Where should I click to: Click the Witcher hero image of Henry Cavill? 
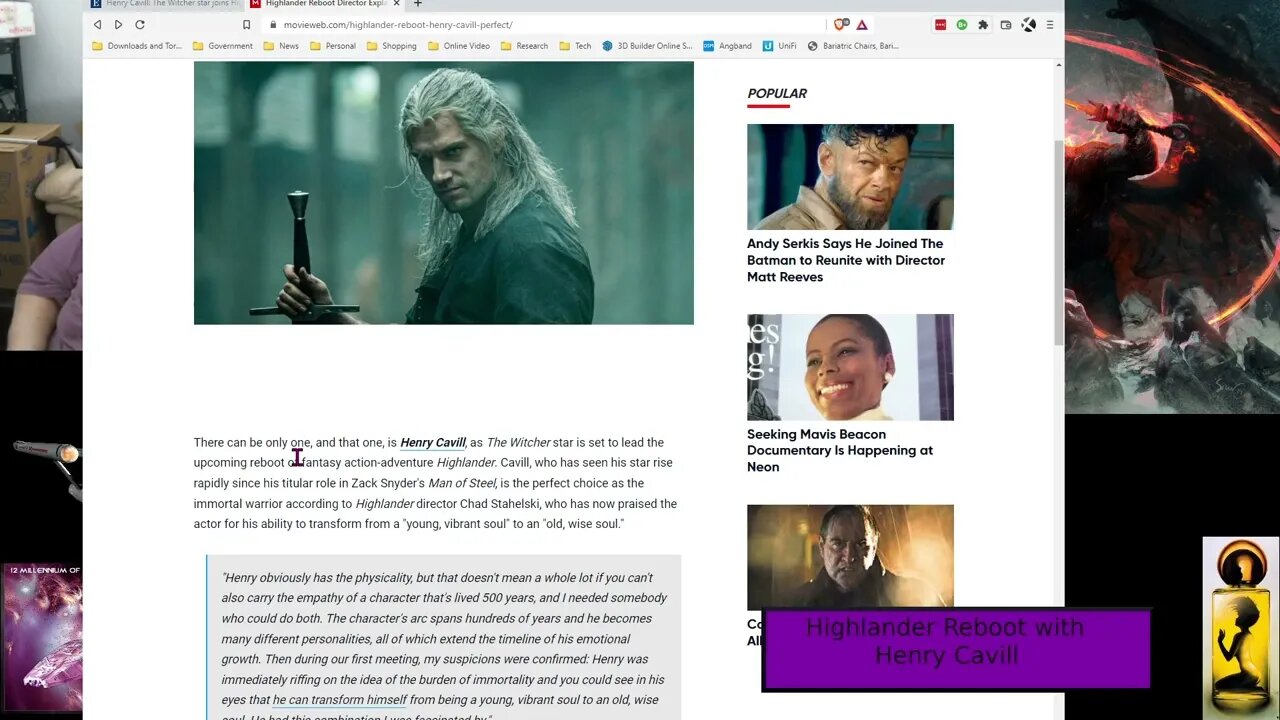444,193
